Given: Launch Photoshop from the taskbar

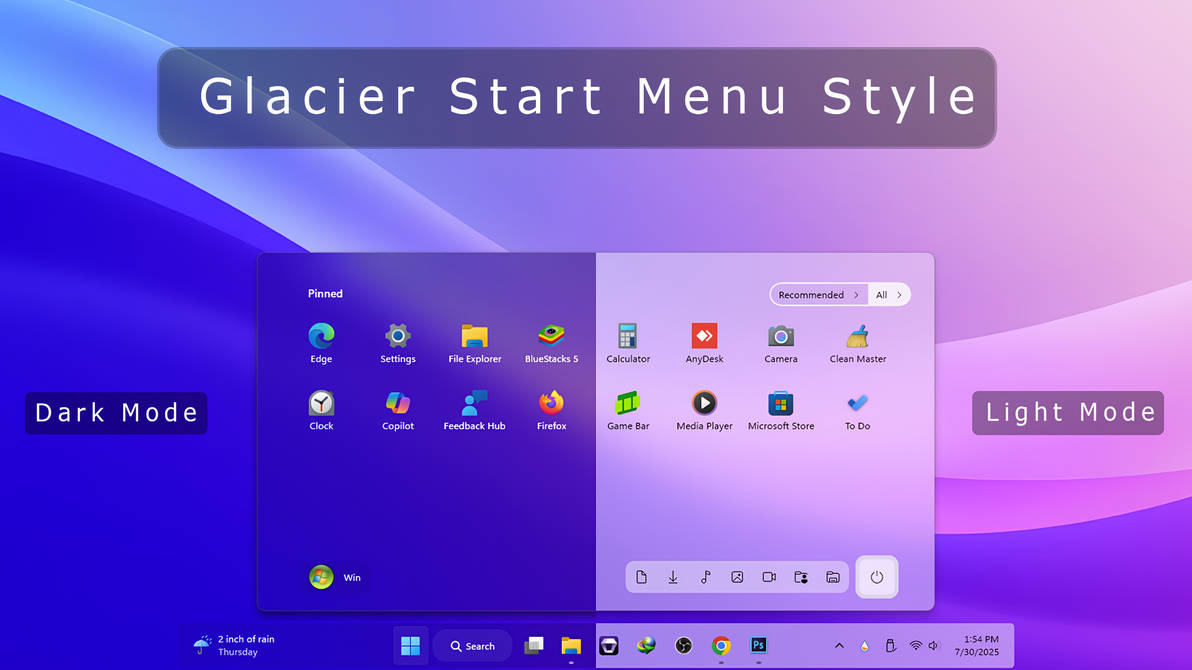Looking at the screenshot, I should point(758,646).
